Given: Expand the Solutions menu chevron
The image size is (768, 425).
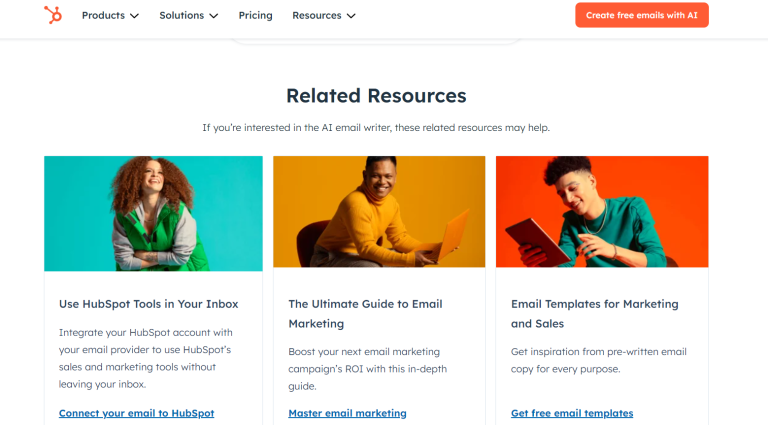Looking at the screenshot, I should pos(214,16).
